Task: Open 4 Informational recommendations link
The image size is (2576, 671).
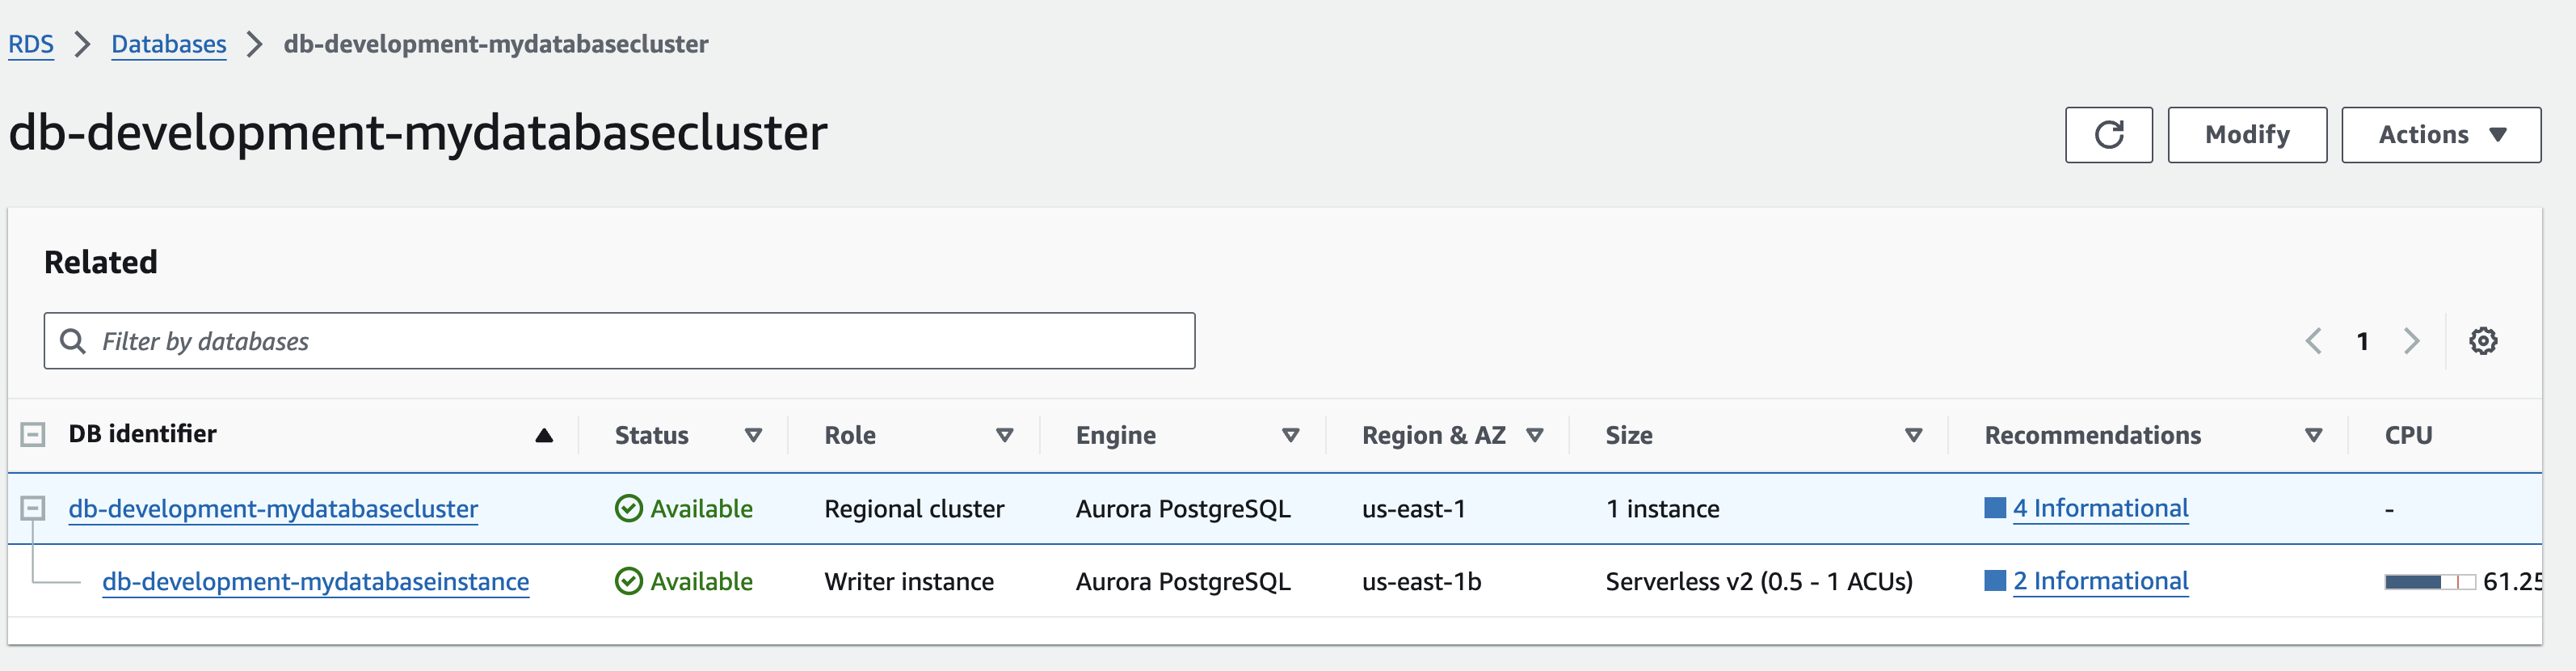Action: click(2101, 508)
